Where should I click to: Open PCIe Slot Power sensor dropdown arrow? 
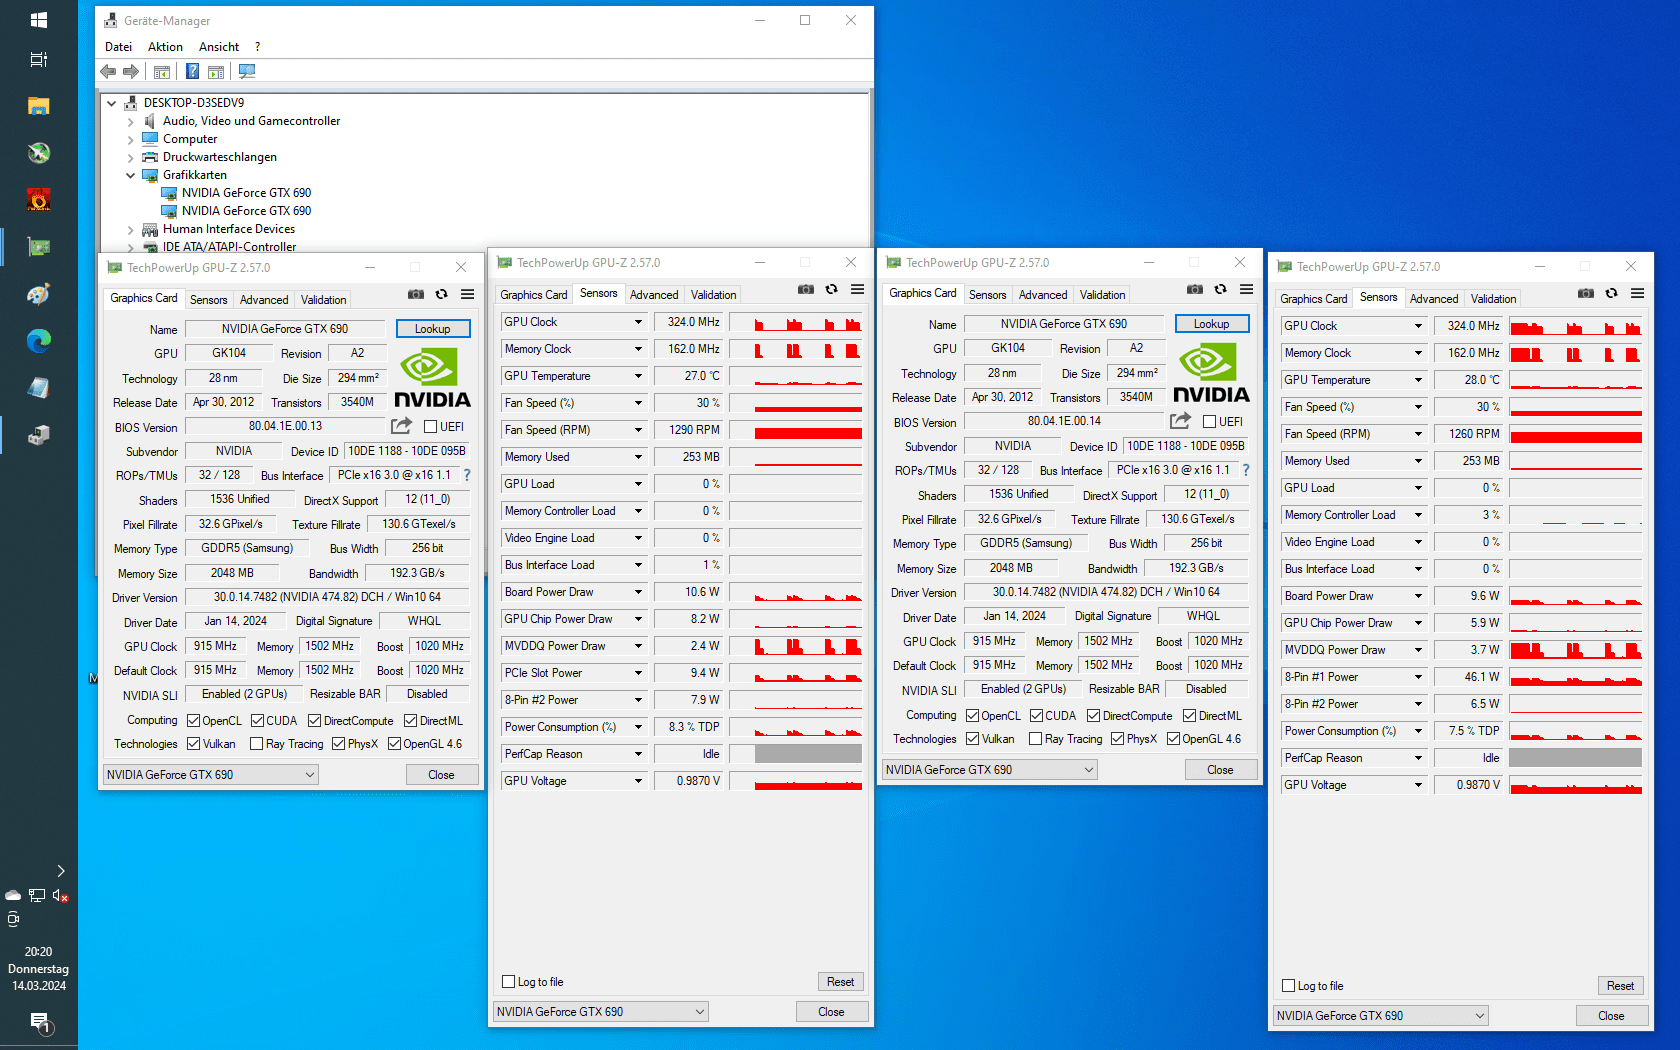pos(638,673)
